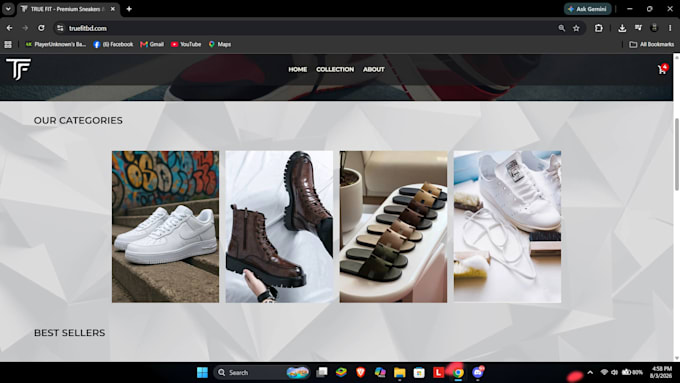Screen dimensions: 680x383
Task: Click the taskbar Search box
Action: 261,372
